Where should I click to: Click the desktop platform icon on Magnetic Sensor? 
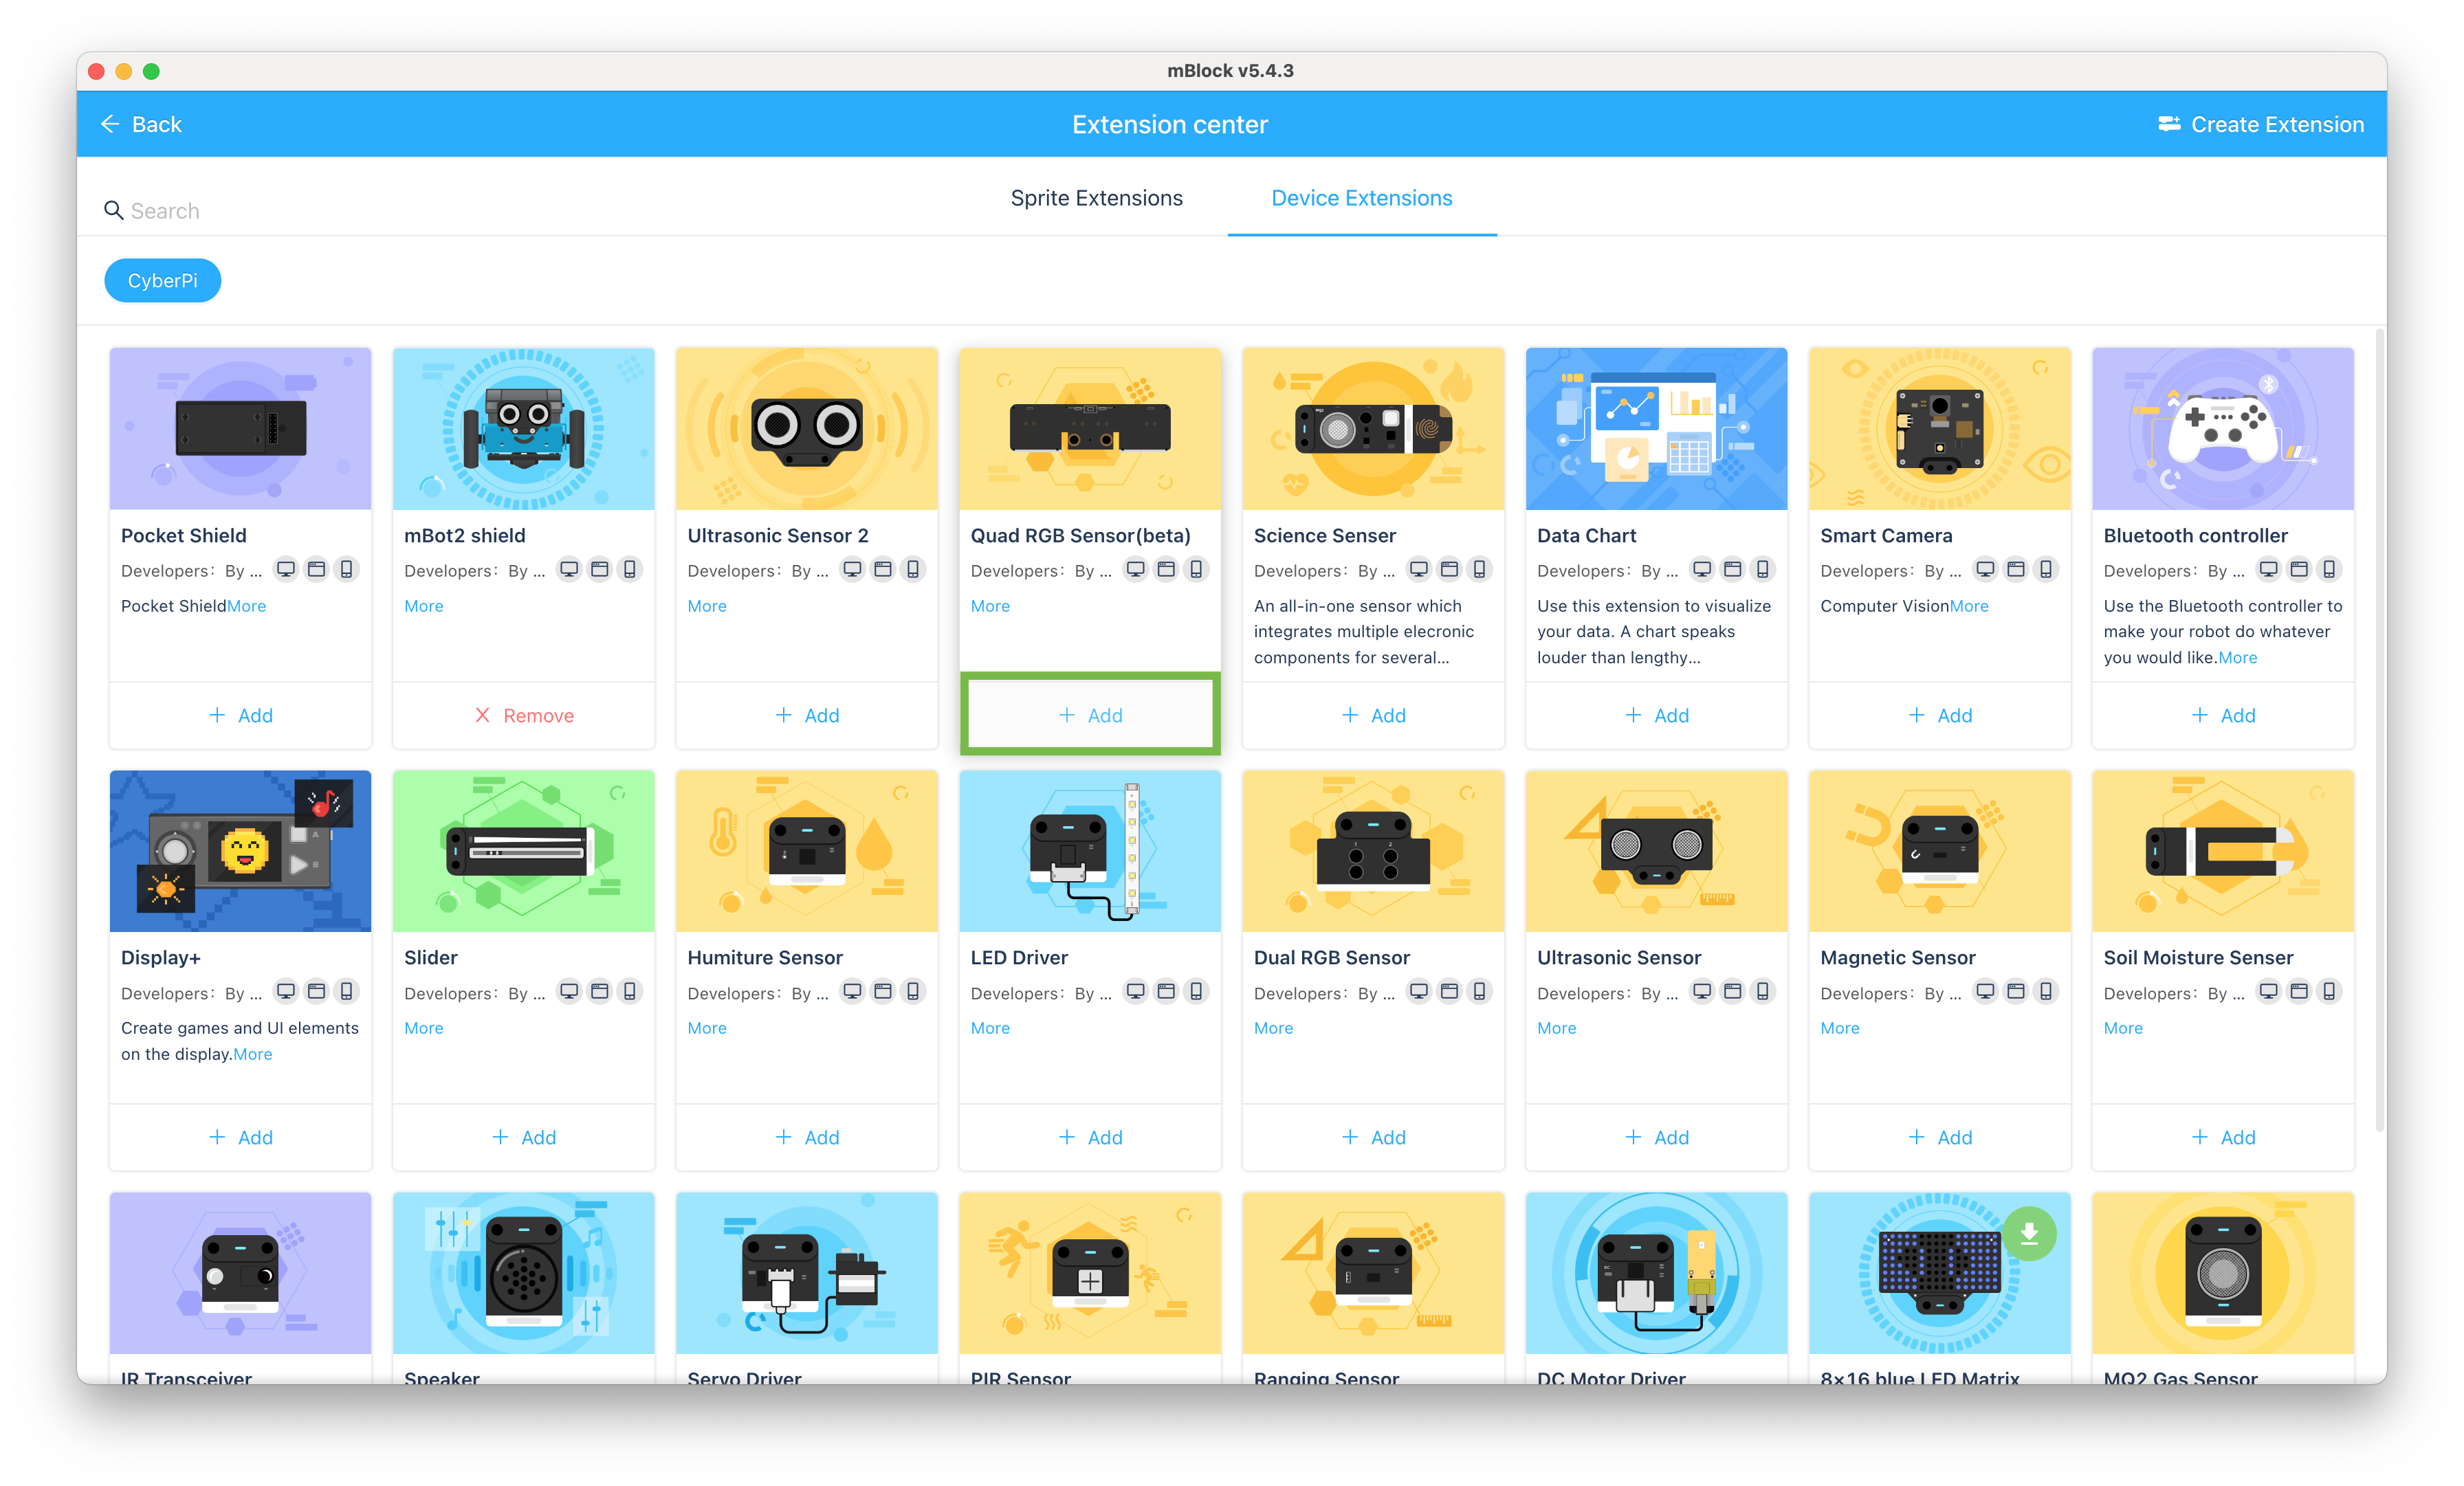(x=1985, y=991)
